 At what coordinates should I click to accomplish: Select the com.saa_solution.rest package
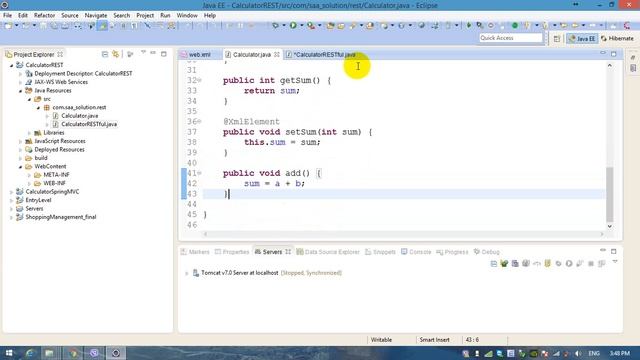pyautogui.click(x=79, y=107)
